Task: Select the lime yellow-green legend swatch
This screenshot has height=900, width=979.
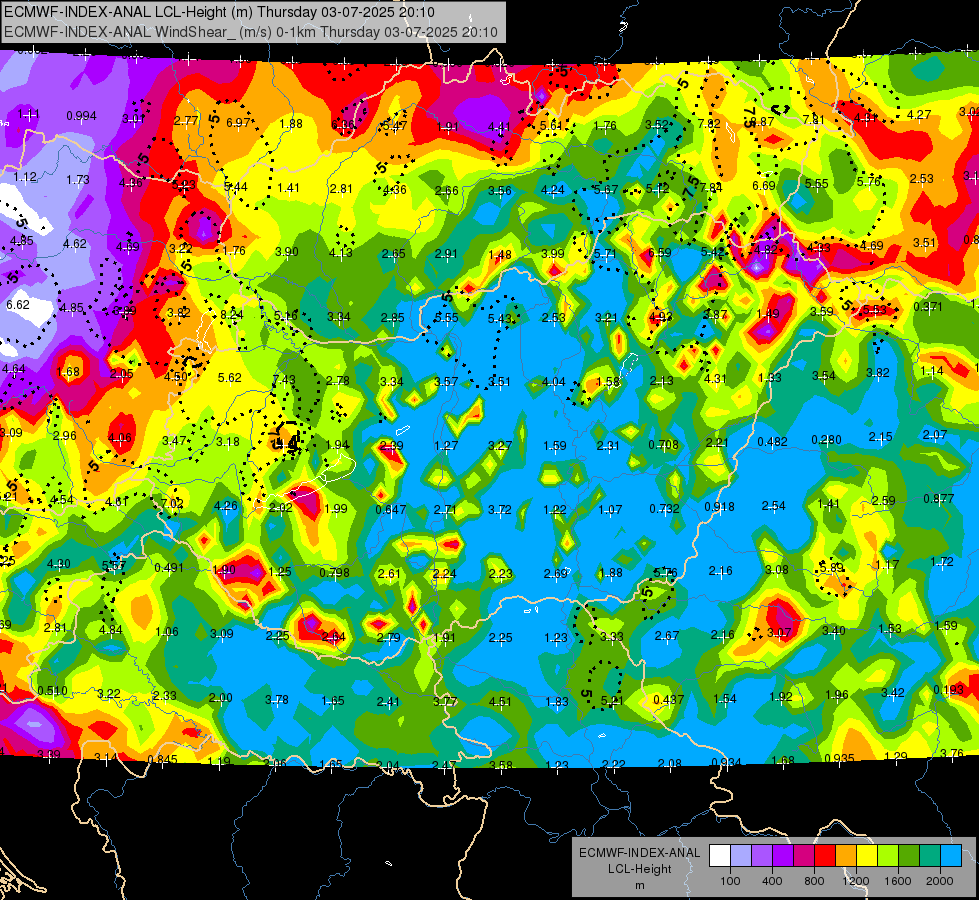Action: point(888,856)
